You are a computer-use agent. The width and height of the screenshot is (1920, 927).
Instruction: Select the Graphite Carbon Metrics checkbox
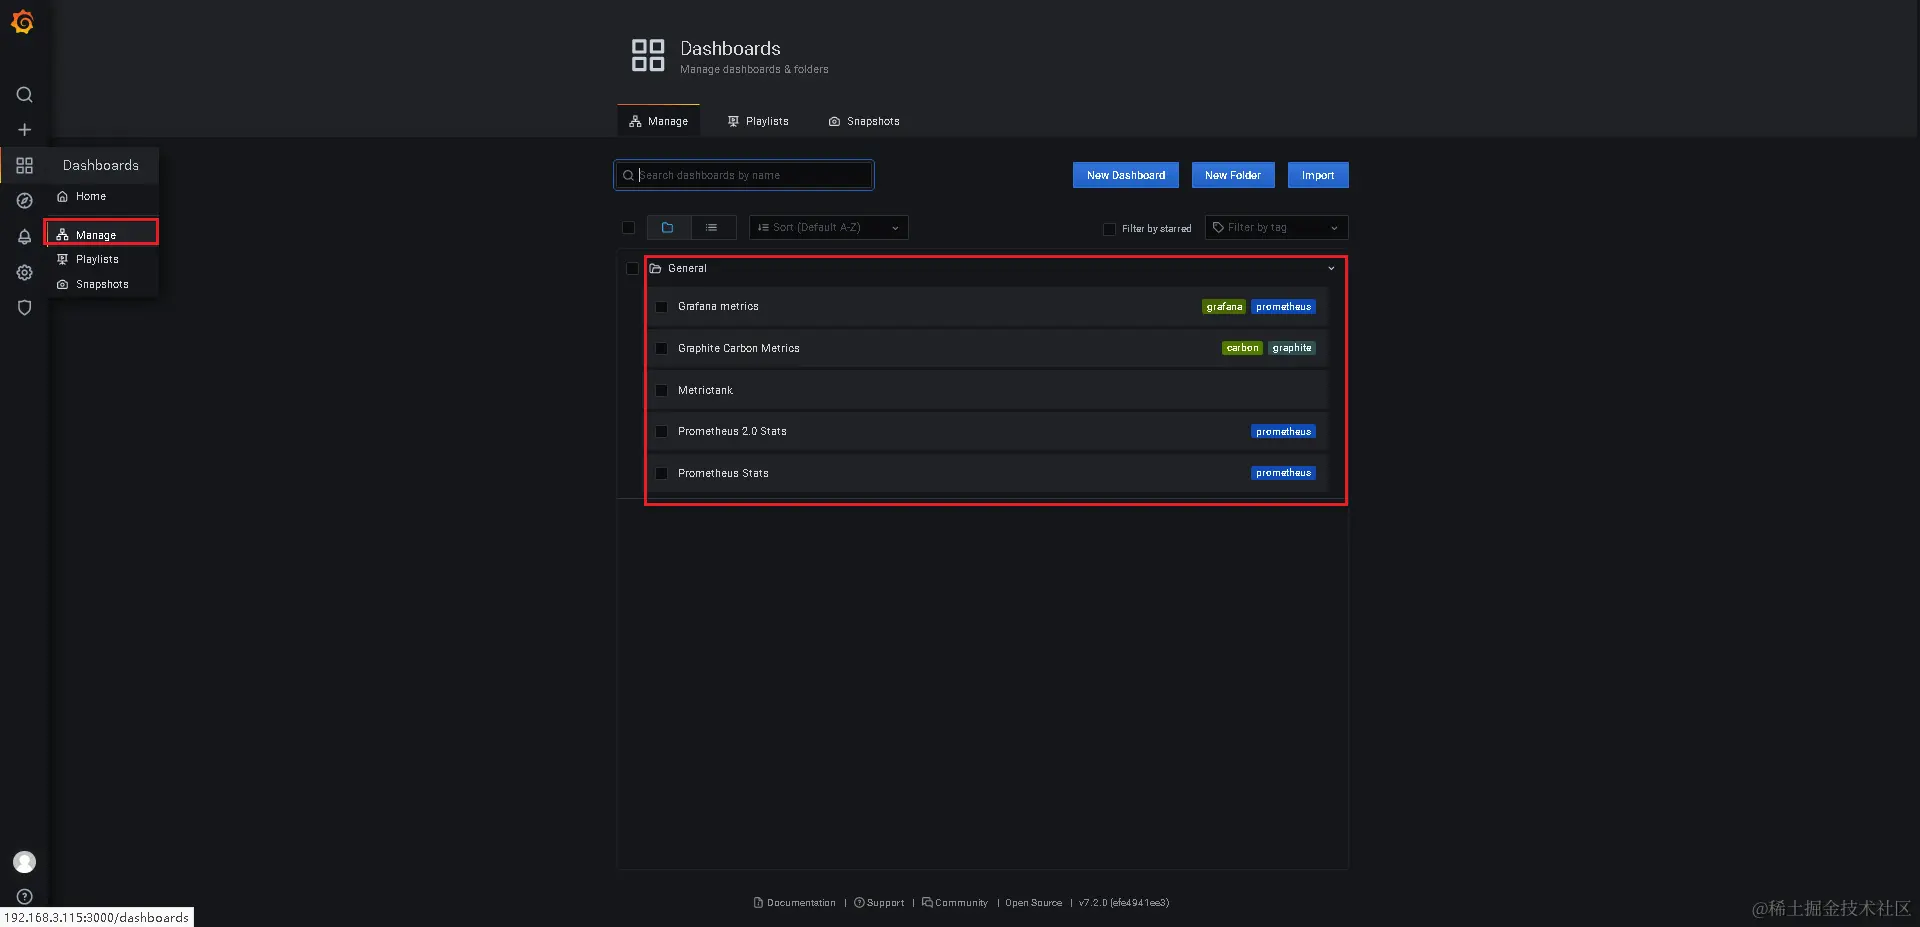click(x=661, y=349)
